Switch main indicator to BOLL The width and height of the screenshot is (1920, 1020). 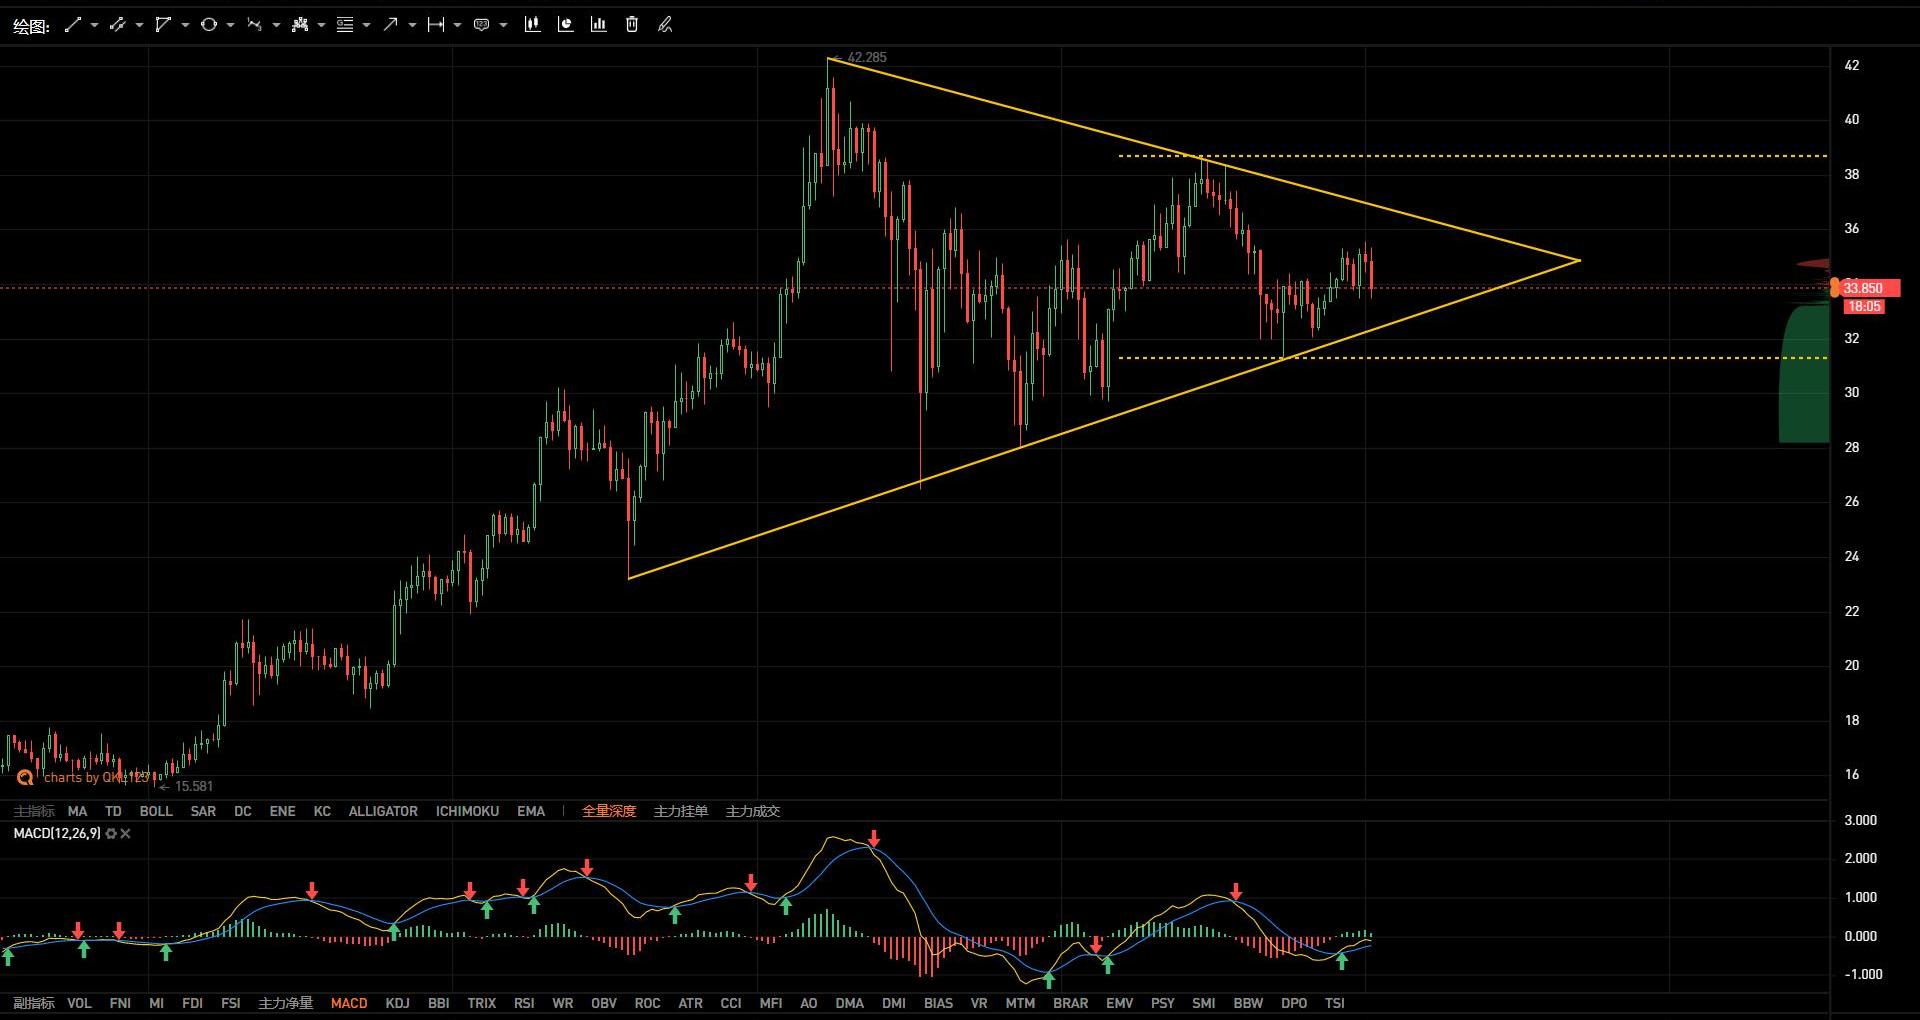[156, 811]
